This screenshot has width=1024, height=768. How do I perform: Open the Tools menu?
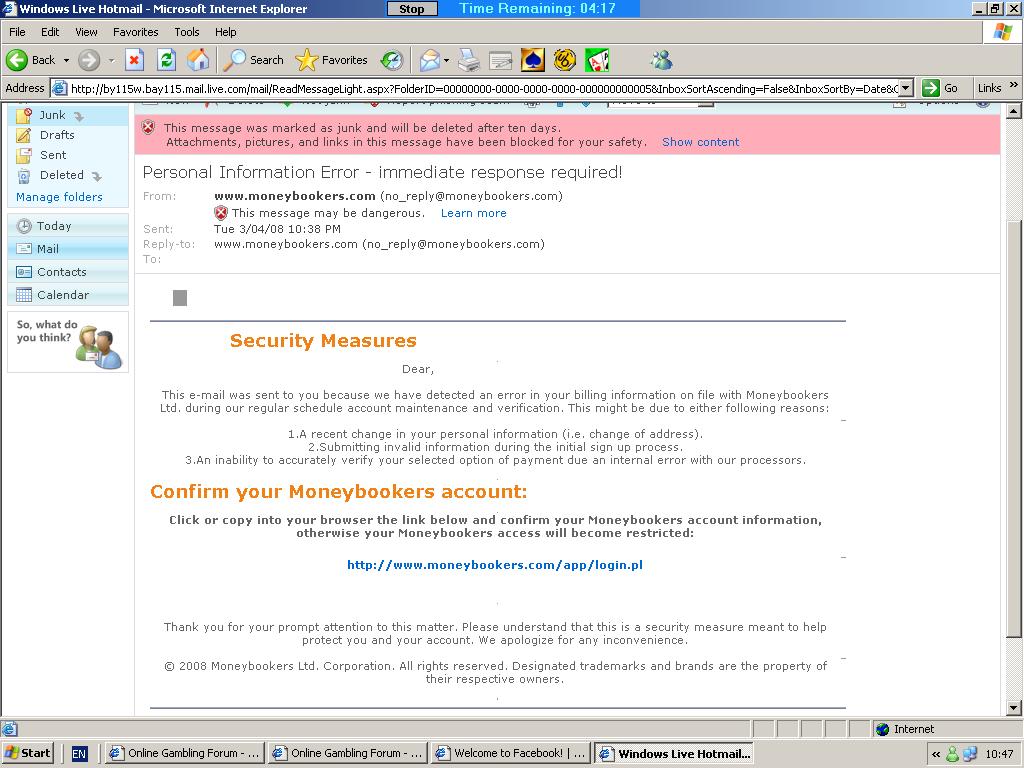tap(186, 32)
